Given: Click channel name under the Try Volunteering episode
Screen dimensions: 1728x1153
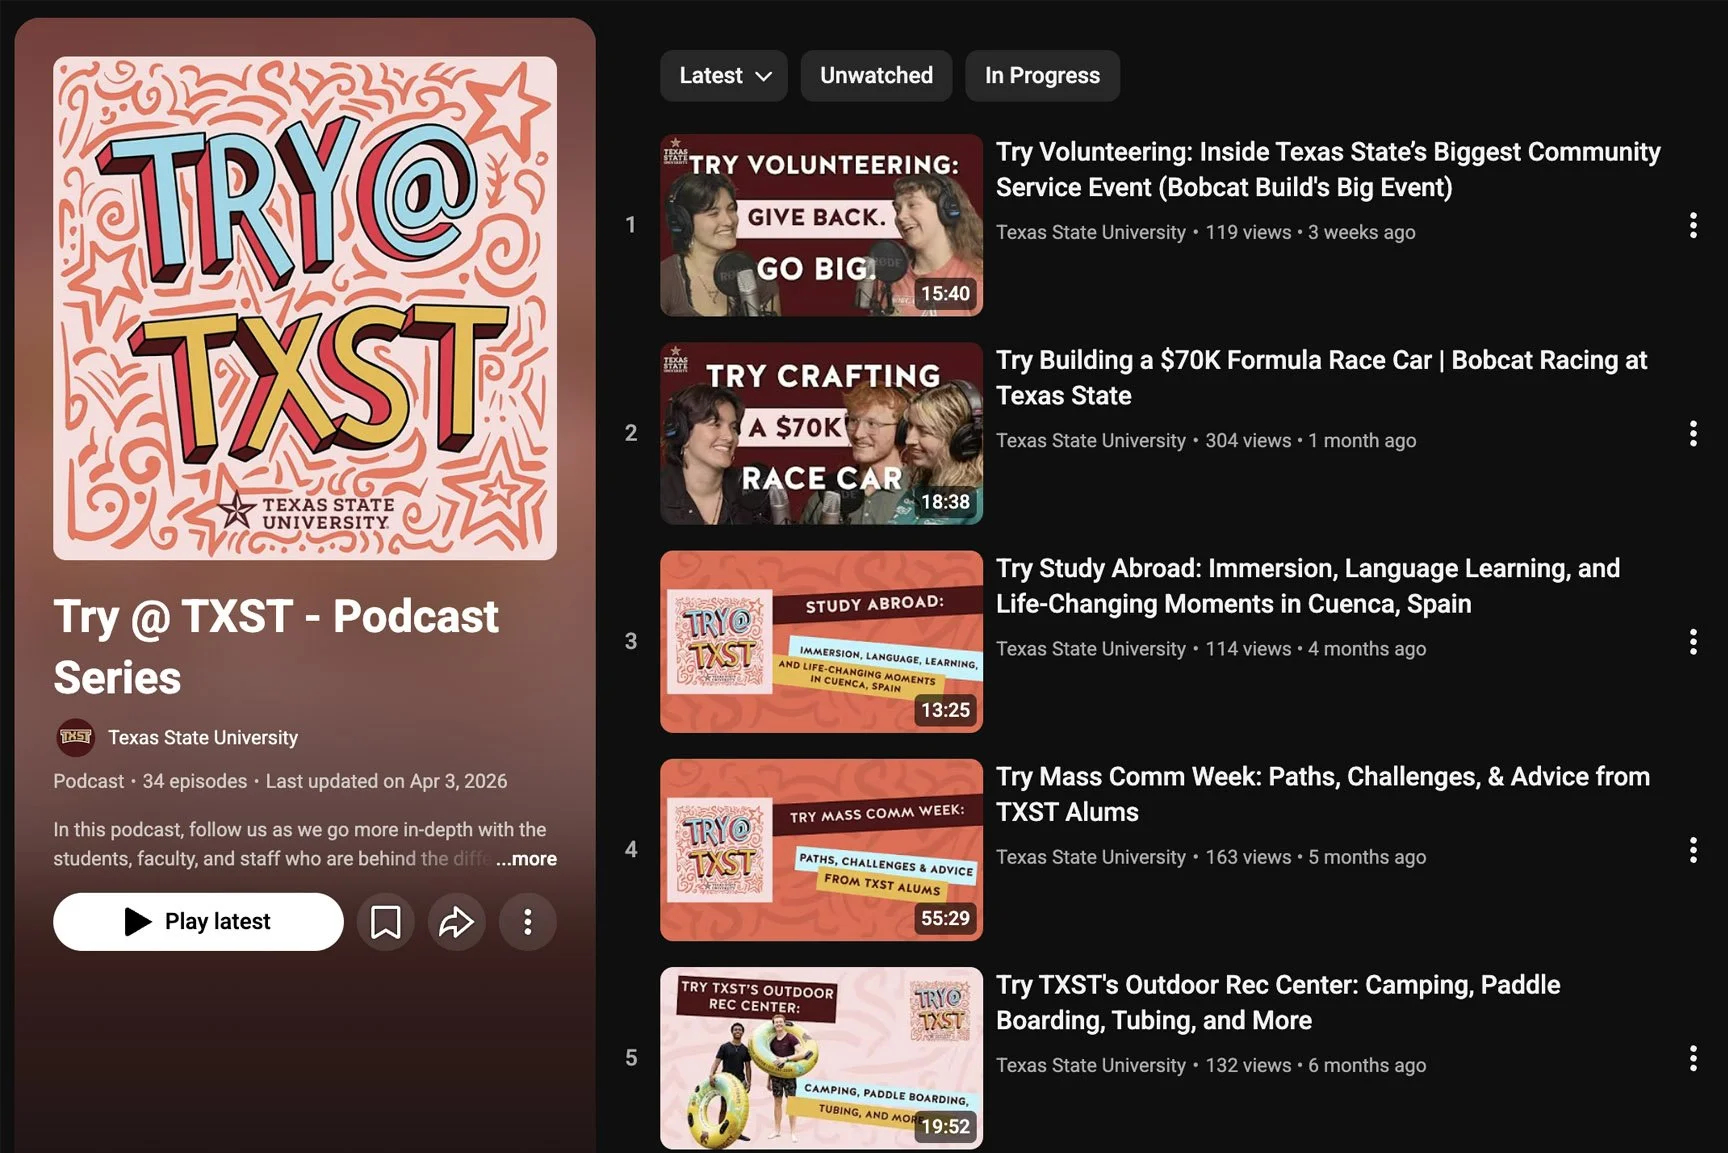Looking at the screenshot, I should 1091,232.
